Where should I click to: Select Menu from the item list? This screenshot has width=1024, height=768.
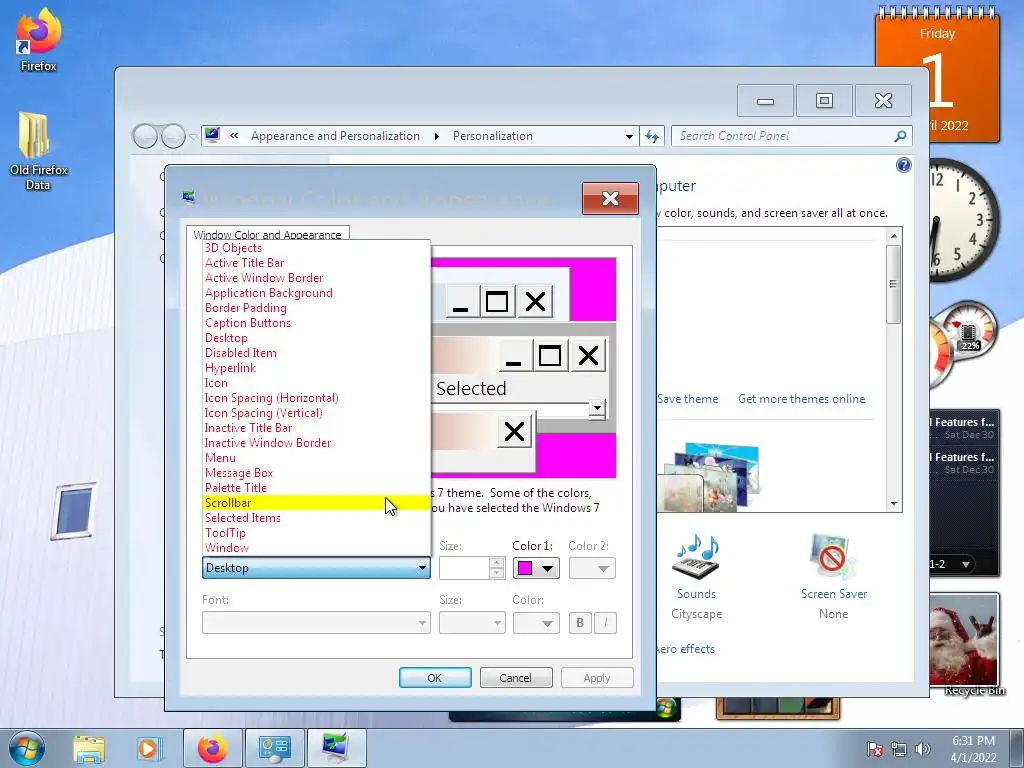pos(317,458)
